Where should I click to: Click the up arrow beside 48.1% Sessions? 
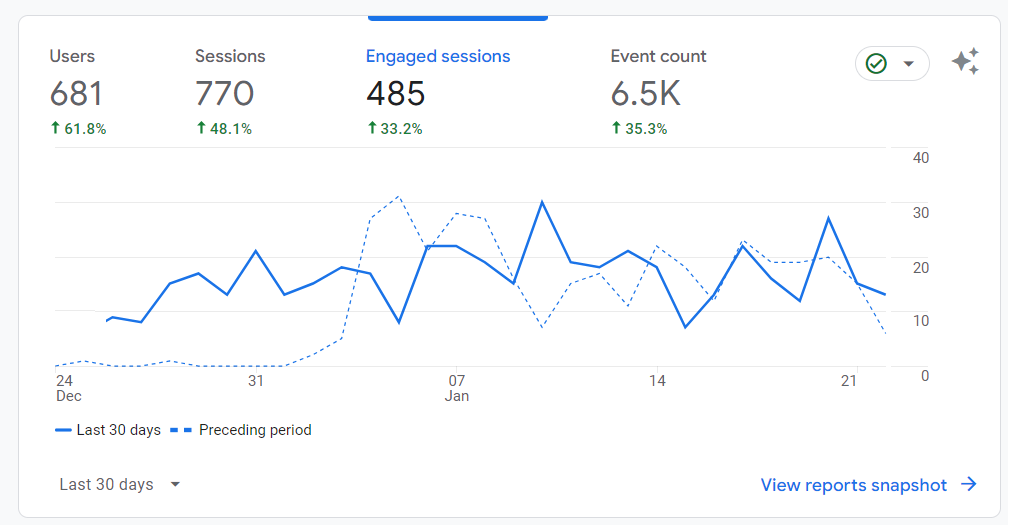[201, 128]
